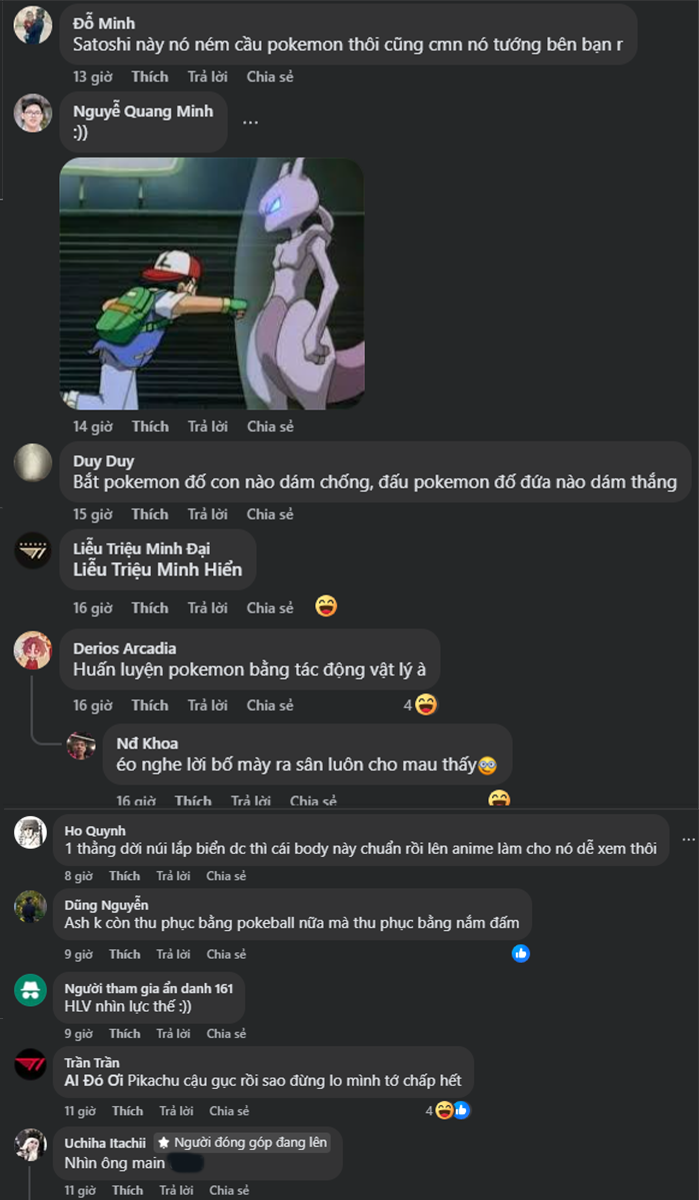The image size is (699, 1200).
Task: Open Nguyễ Quang Minh's profile picture
Action: point(33,113)
